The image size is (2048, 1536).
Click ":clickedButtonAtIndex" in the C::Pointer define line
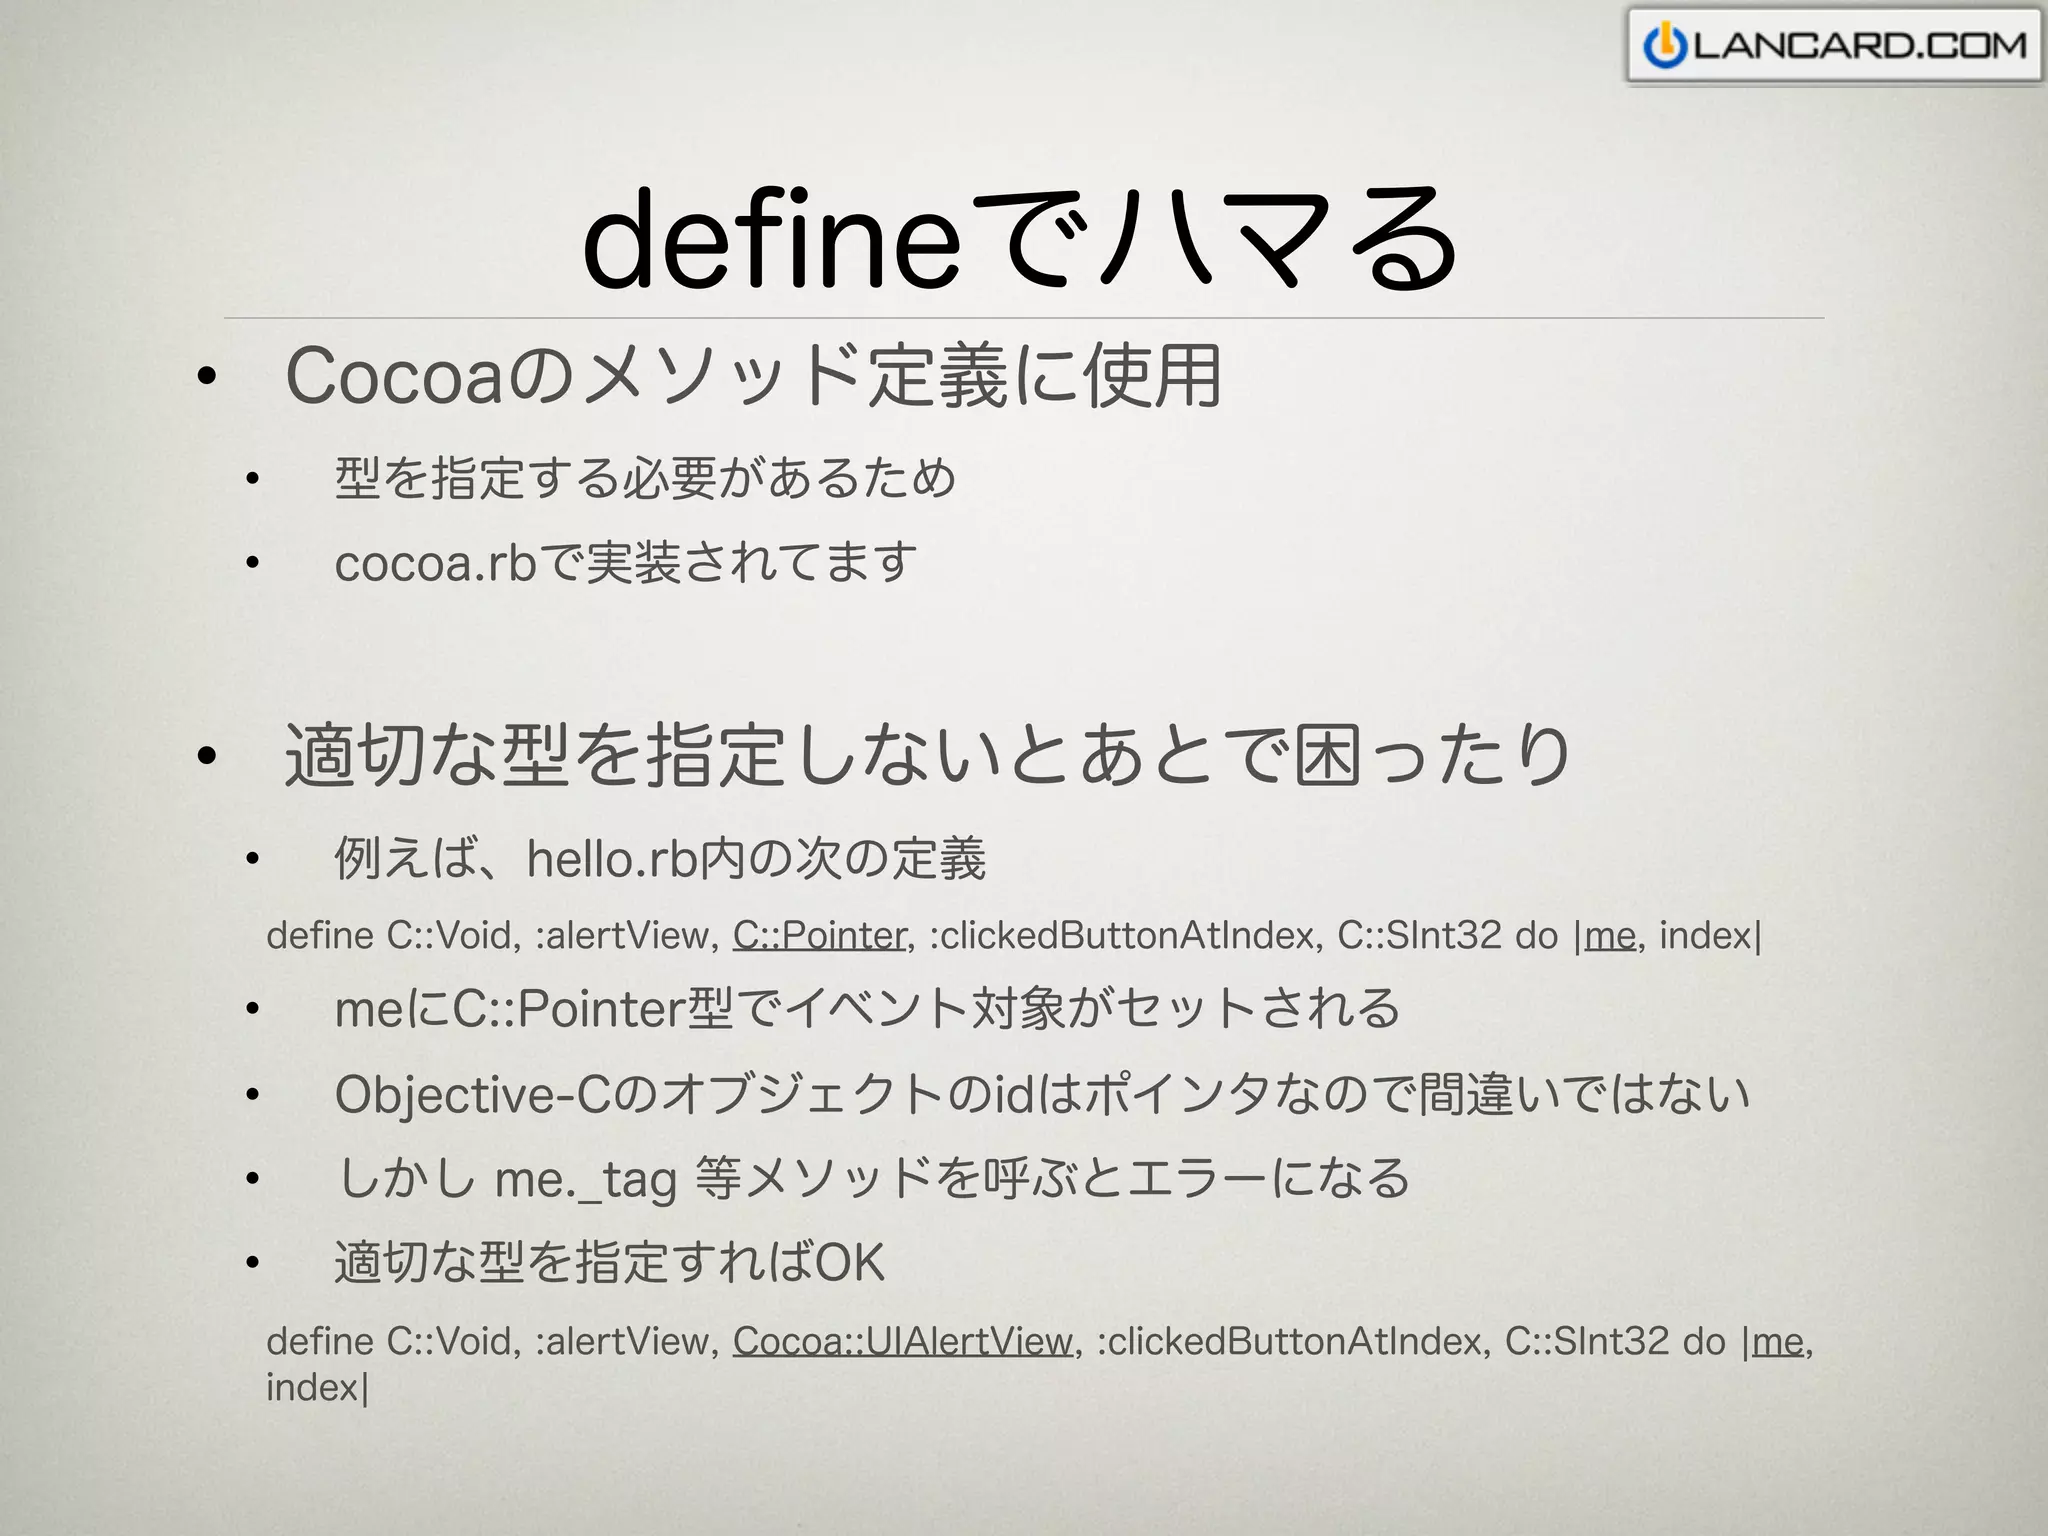[x=1122, y=936]
